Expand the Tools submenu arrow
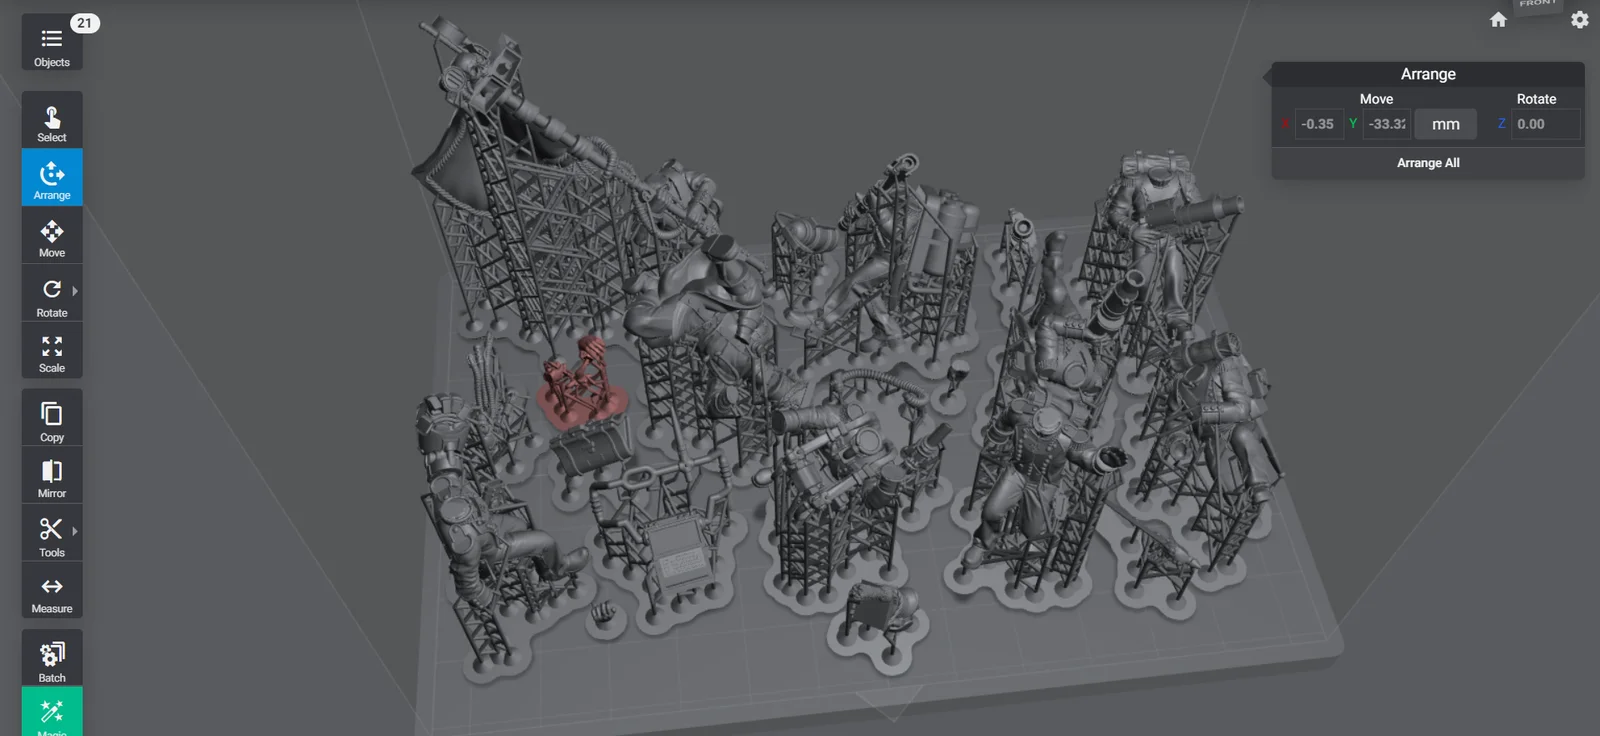 pyautogui.click(x=75, y=531)
